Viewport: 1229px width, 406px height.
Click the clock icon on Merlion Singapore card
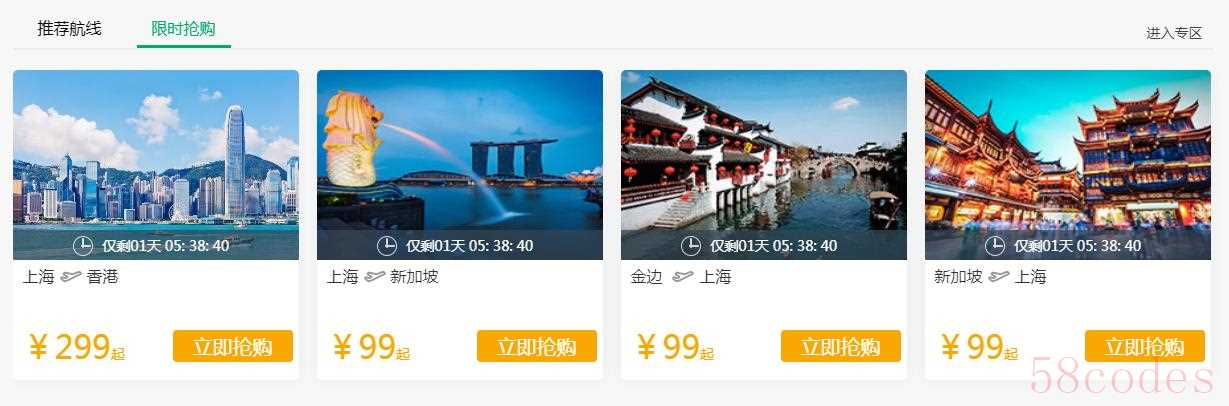pos(387,246)
